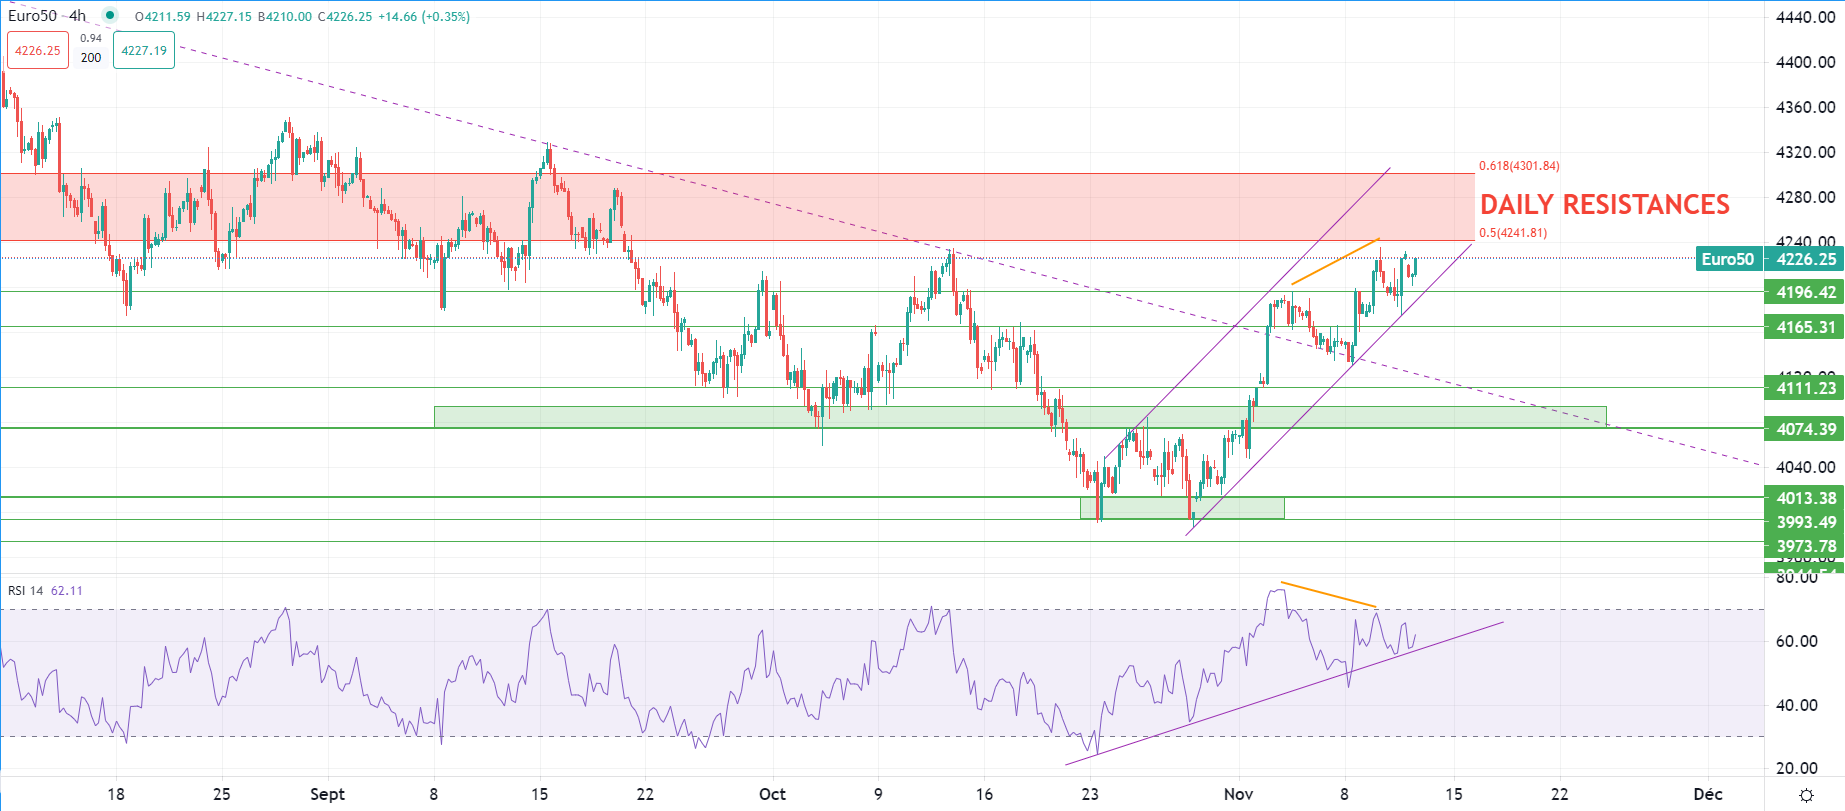Click the Sept date on time axis
Image resolution: width=1845 pixels, height=811 pixels.
327,794
